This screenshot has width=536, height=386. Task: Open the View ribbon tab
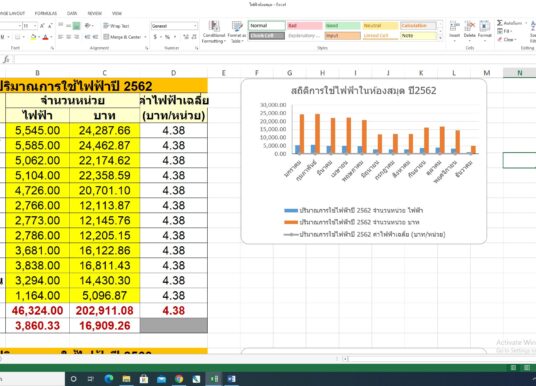point(117,13)
